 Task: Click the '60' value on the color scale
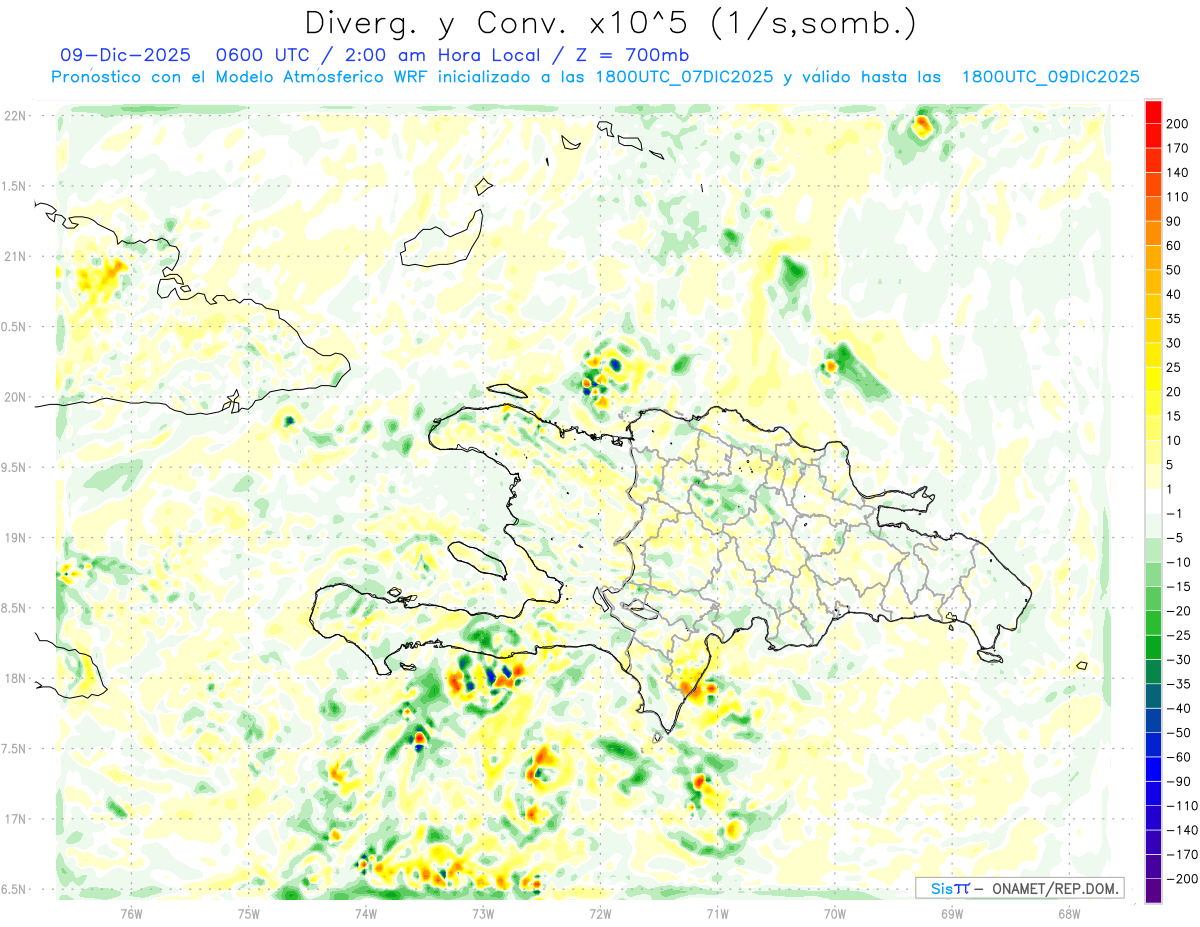click(1174, 246)
